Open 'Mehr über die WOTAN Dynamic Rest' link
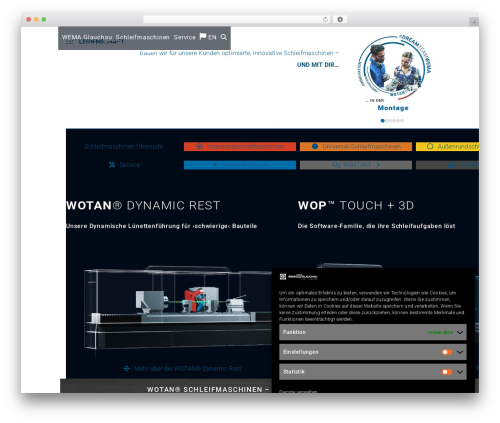The height and width of the screenshot is (423, 500). (187, 368)
